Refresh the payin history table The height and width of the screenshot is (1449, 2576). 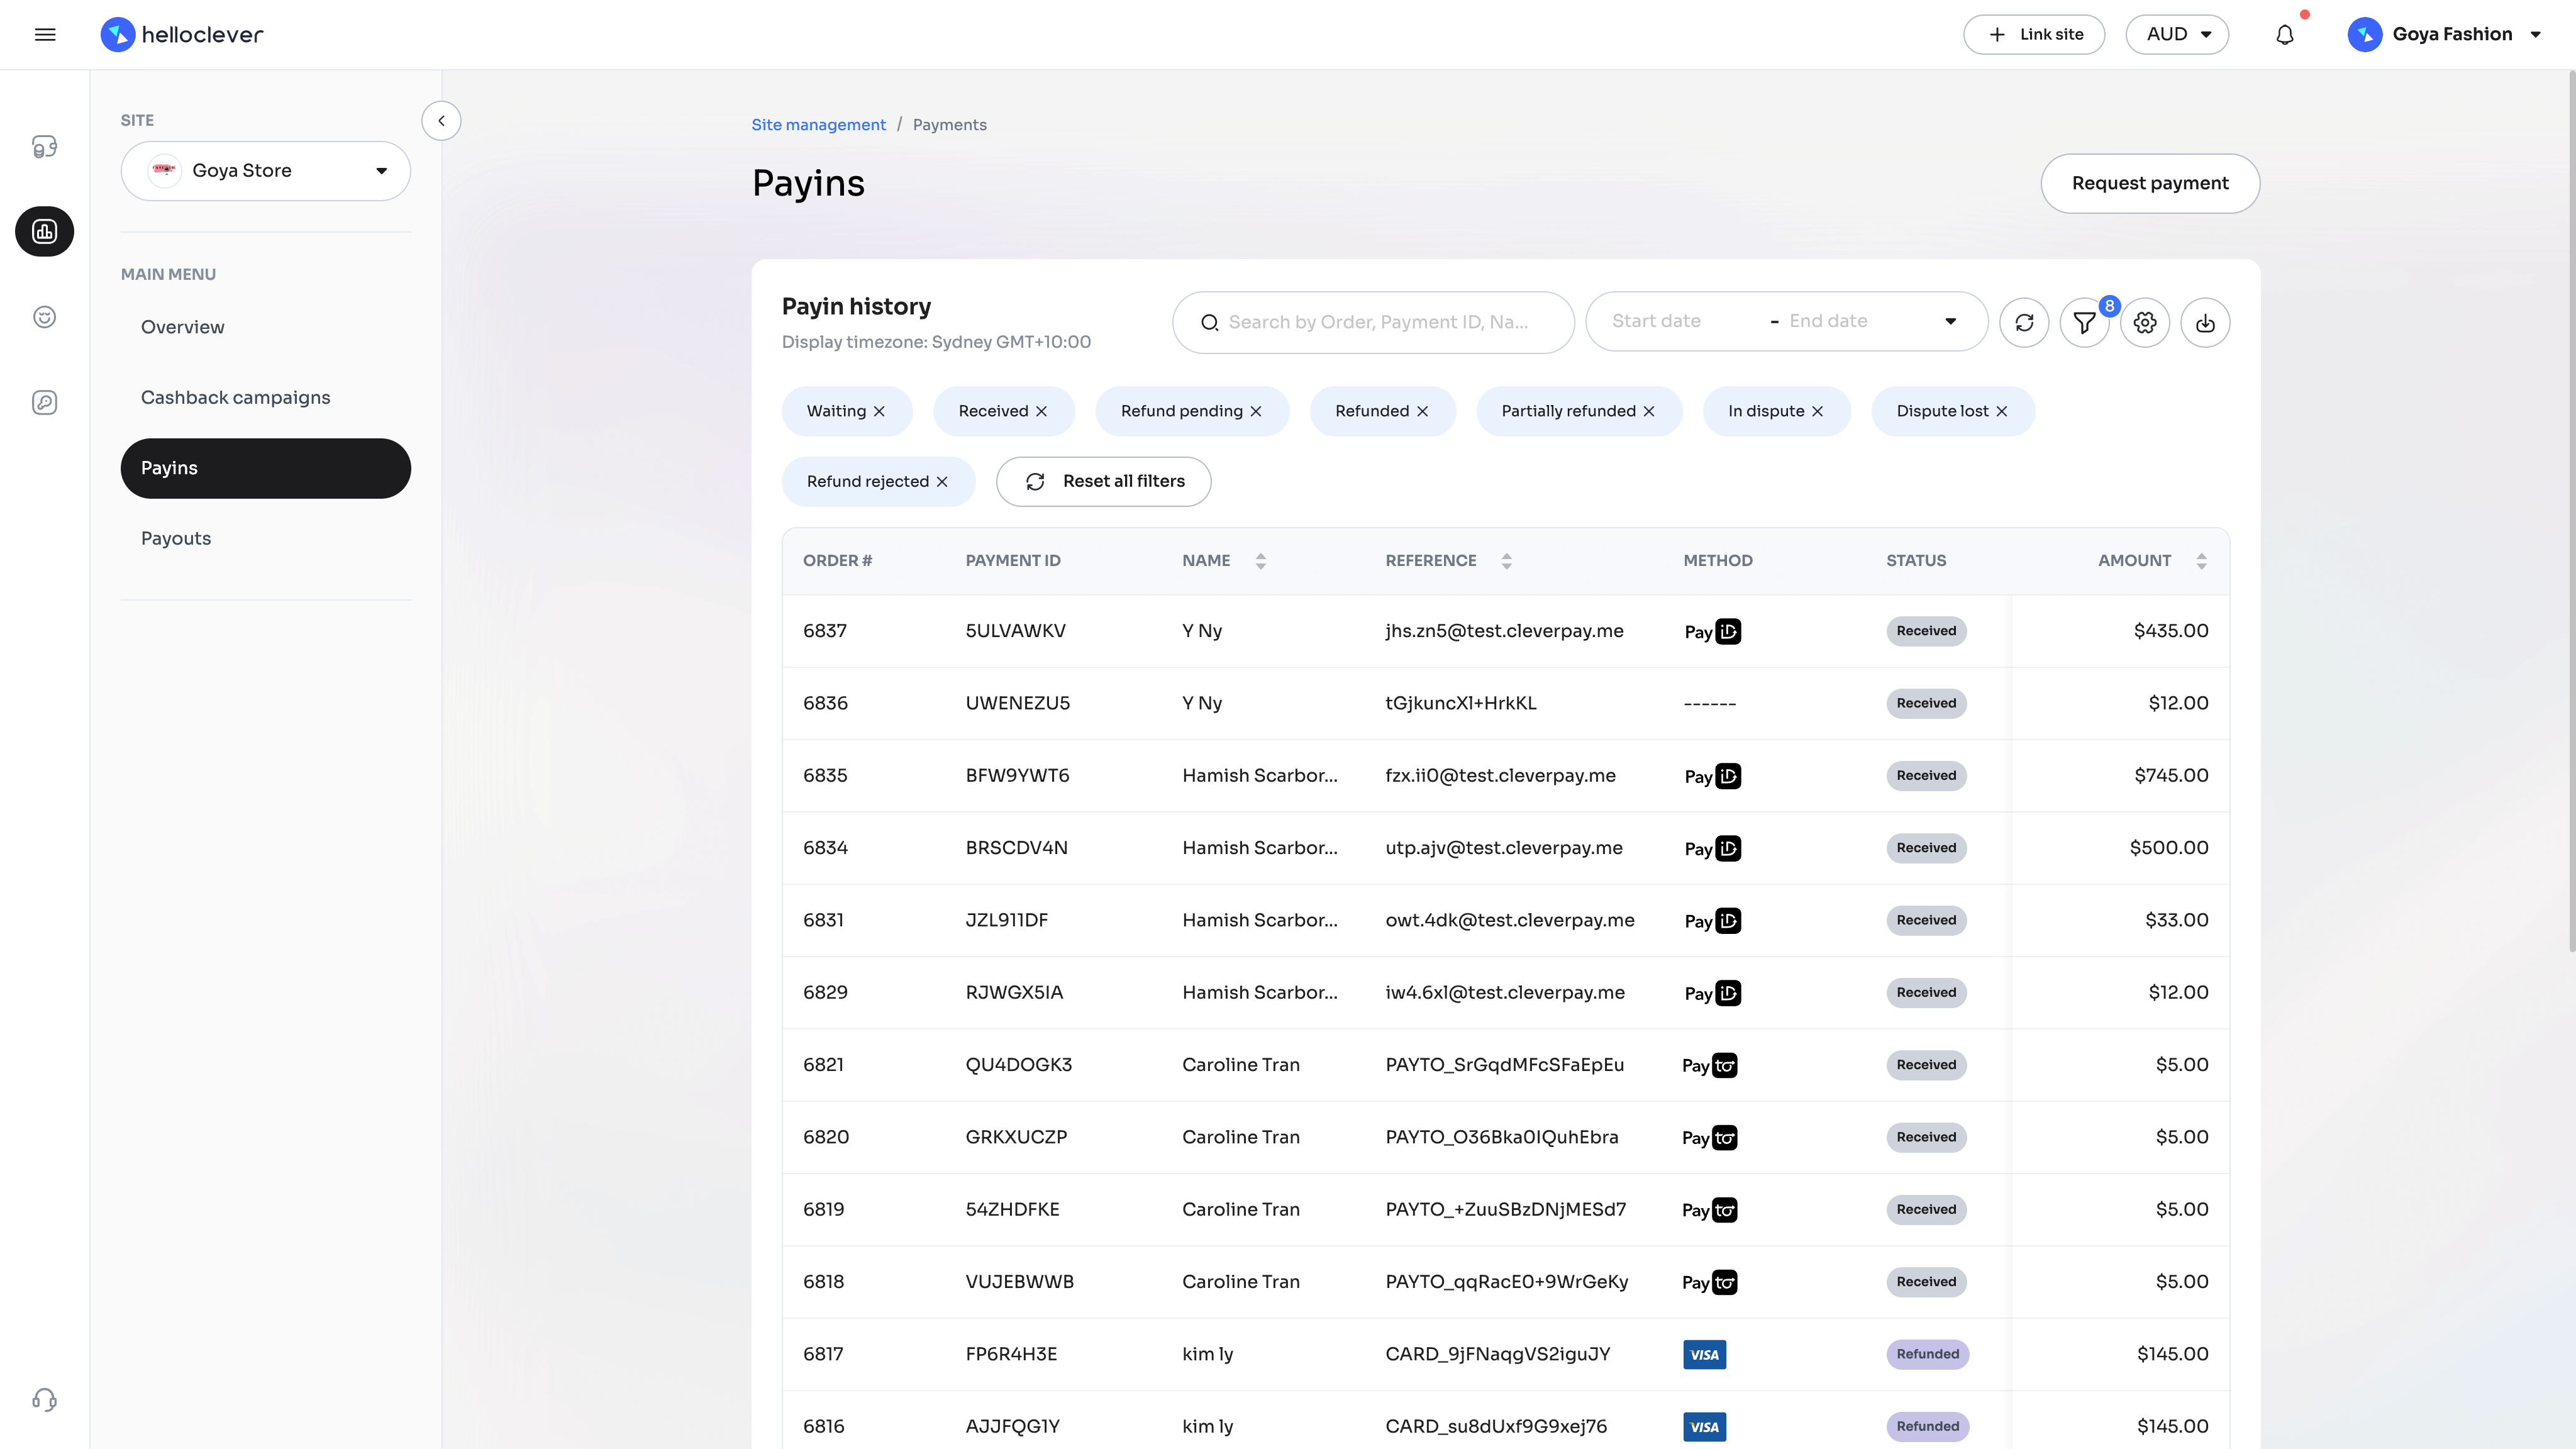tap(2024, 323)
